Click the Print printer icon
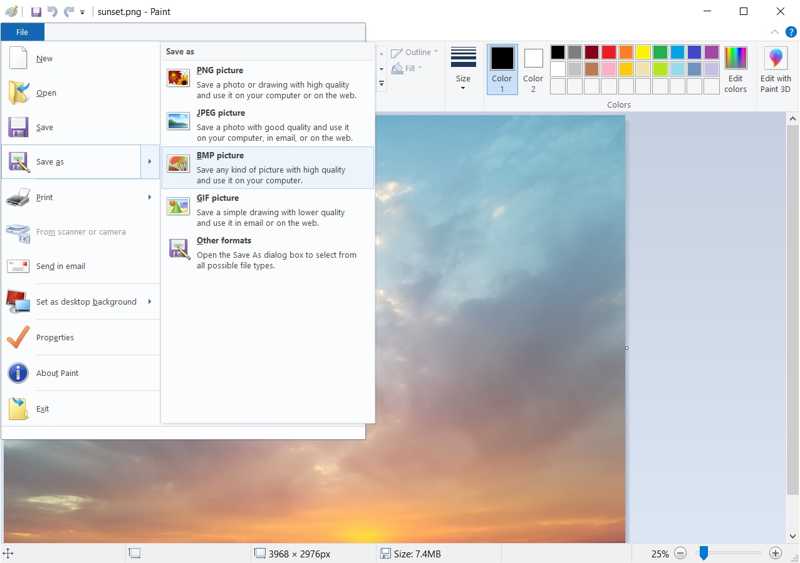This screenshot has width=800, height=563. [x=19, y=197]
